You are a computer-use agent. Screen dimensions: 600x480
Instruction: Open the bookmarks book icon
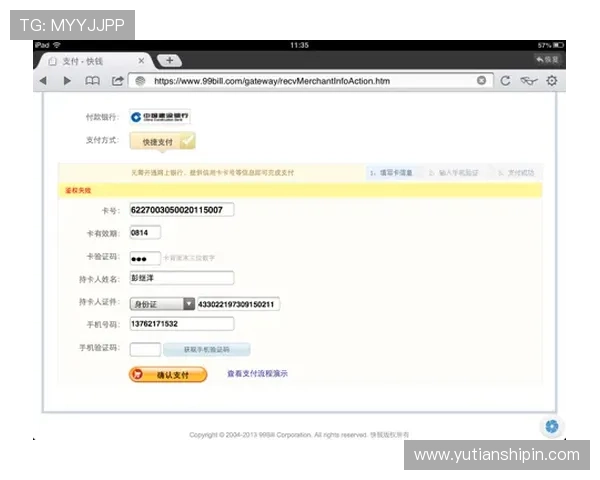pos(92,81)
